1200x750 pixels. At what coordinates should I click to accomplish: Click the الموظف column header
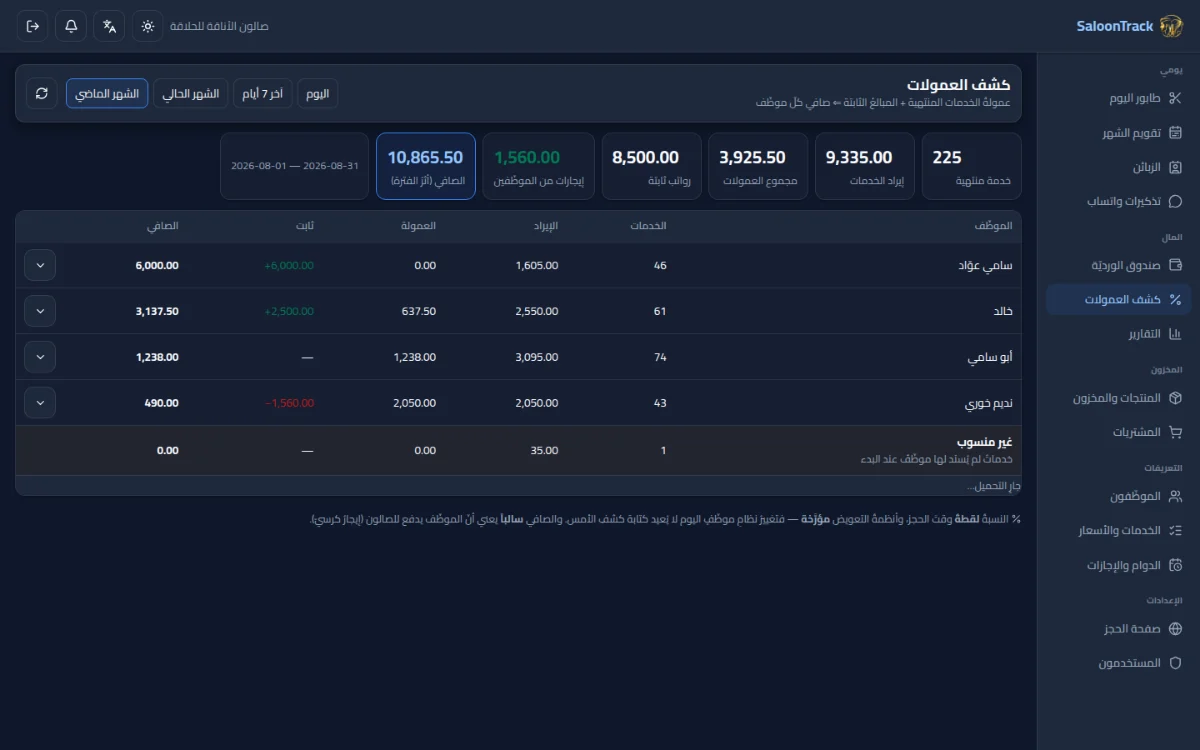coord(993,226)
